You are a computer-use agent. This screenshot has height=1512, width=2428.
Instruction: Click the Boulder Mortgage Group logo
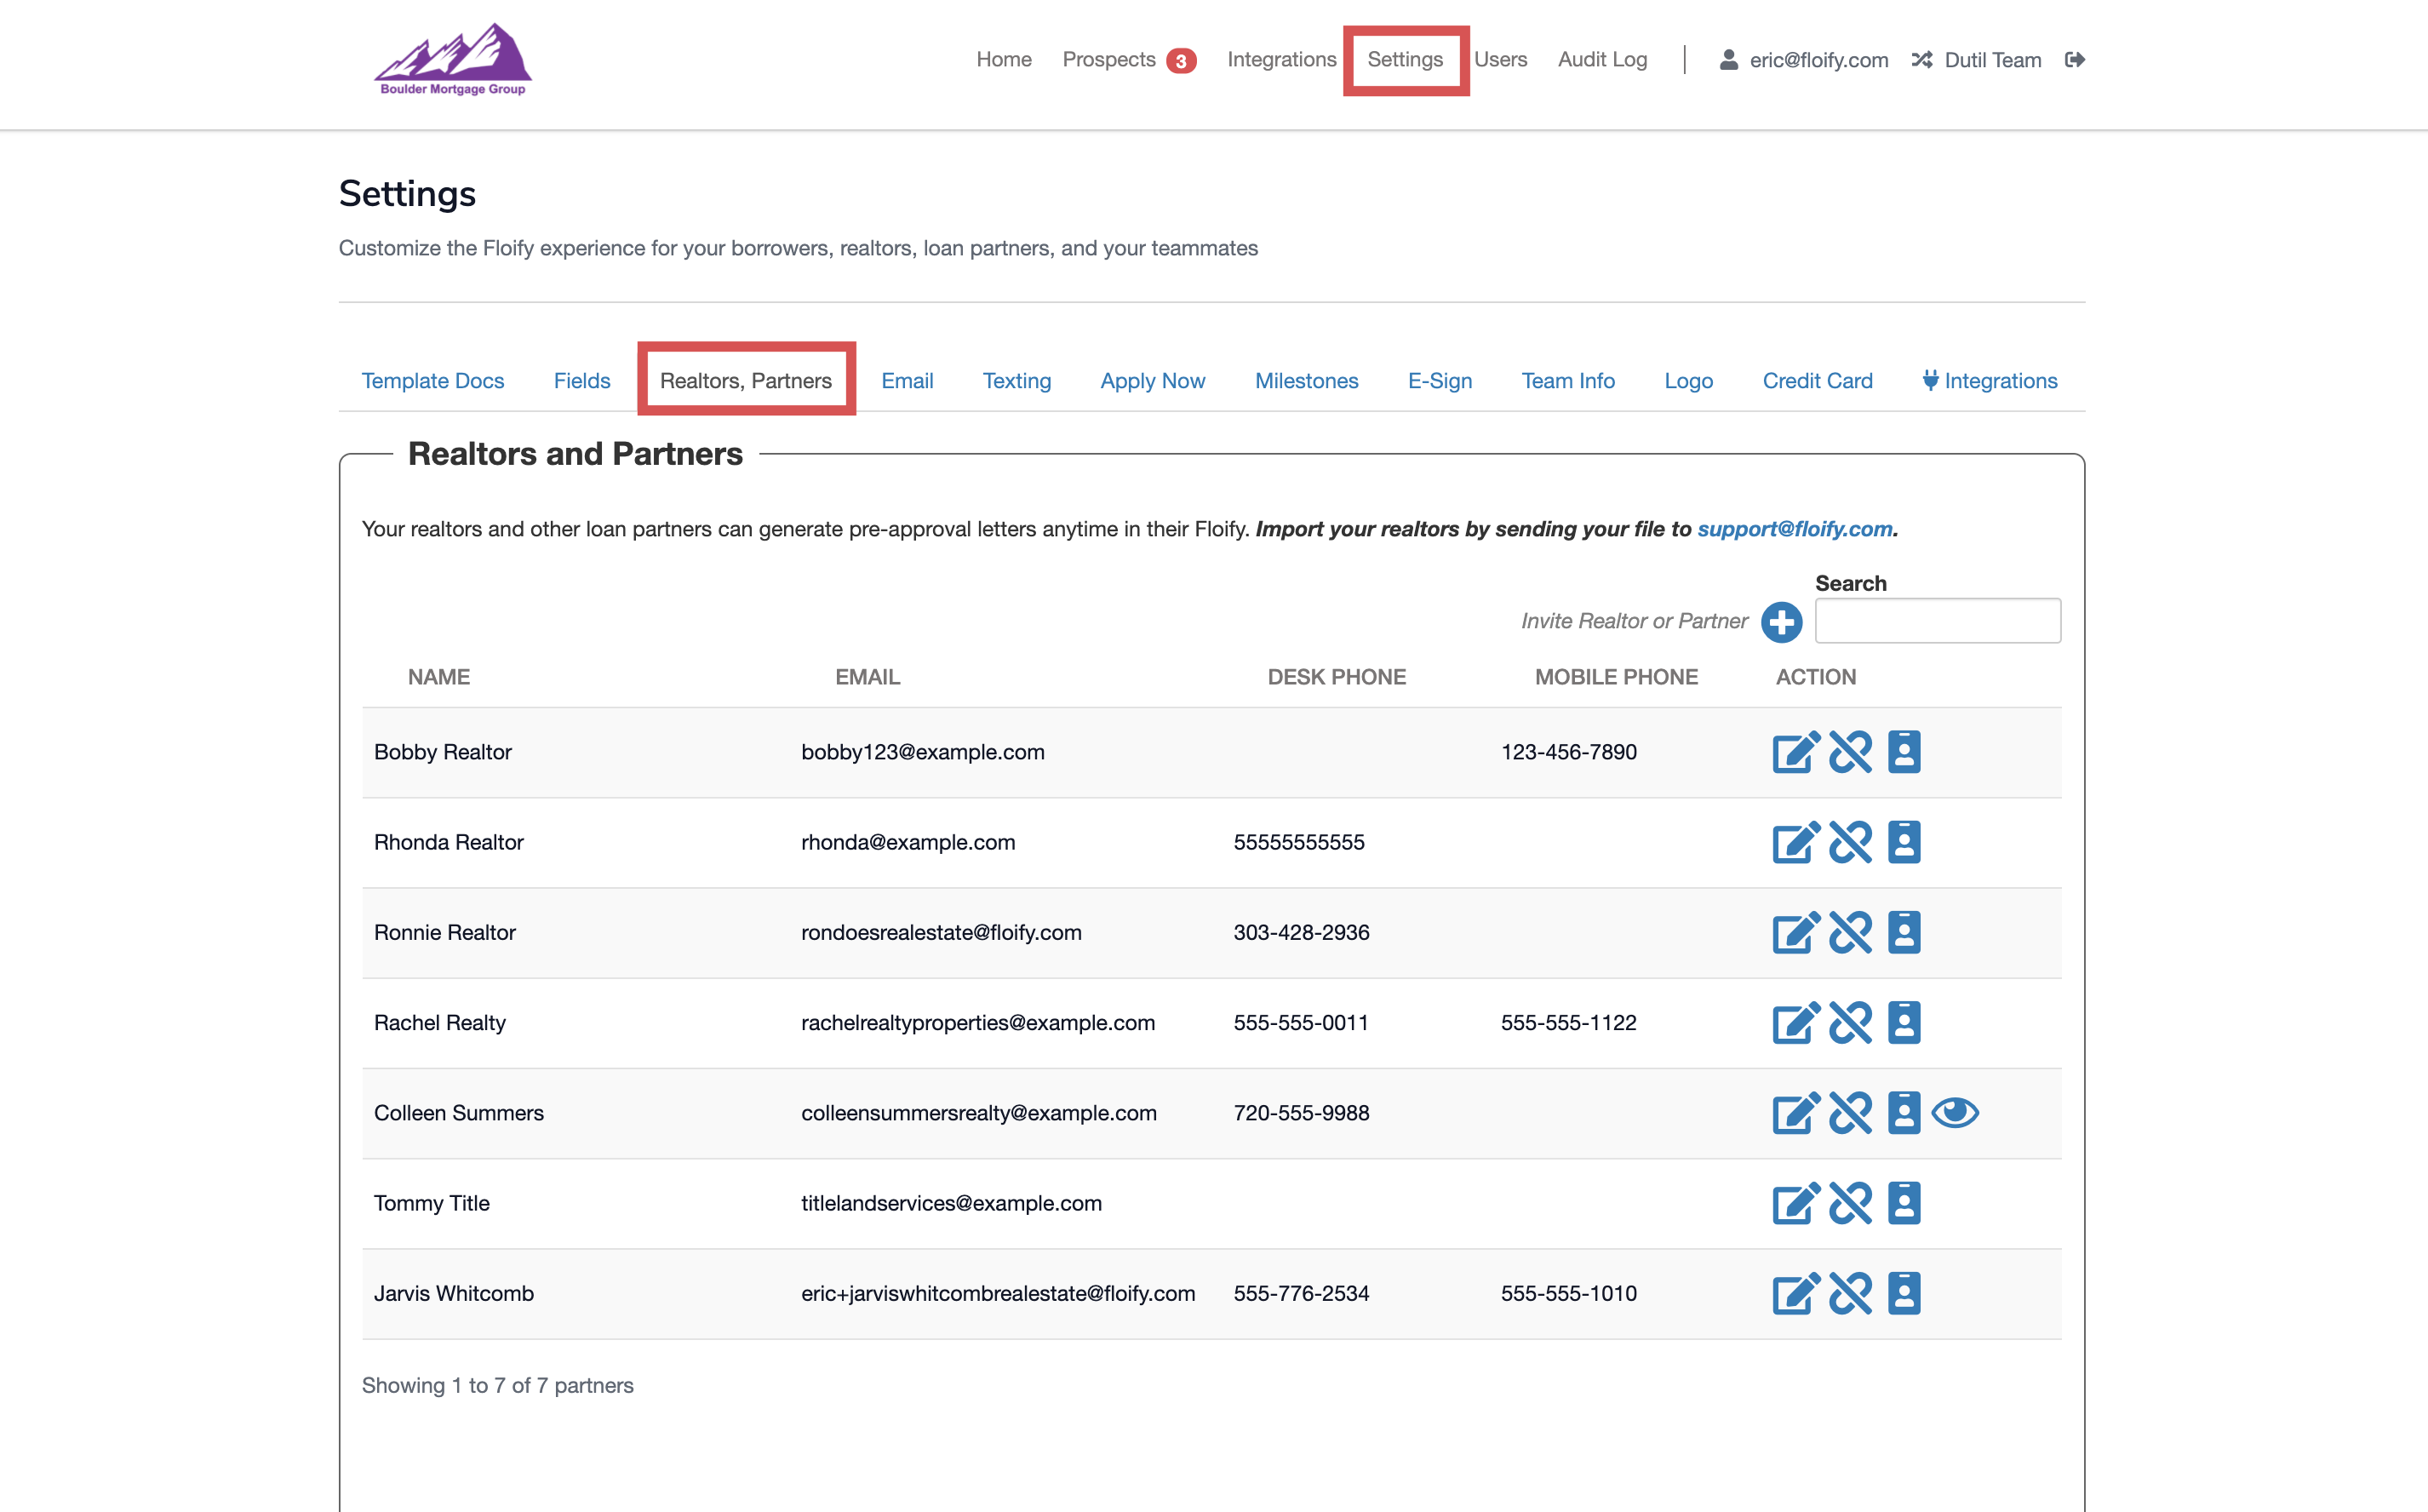pos(453,60)
